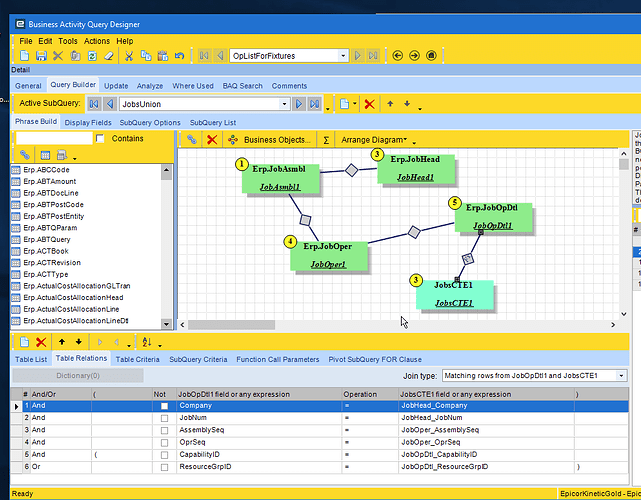Move relation row up arrow

(62, 342)
